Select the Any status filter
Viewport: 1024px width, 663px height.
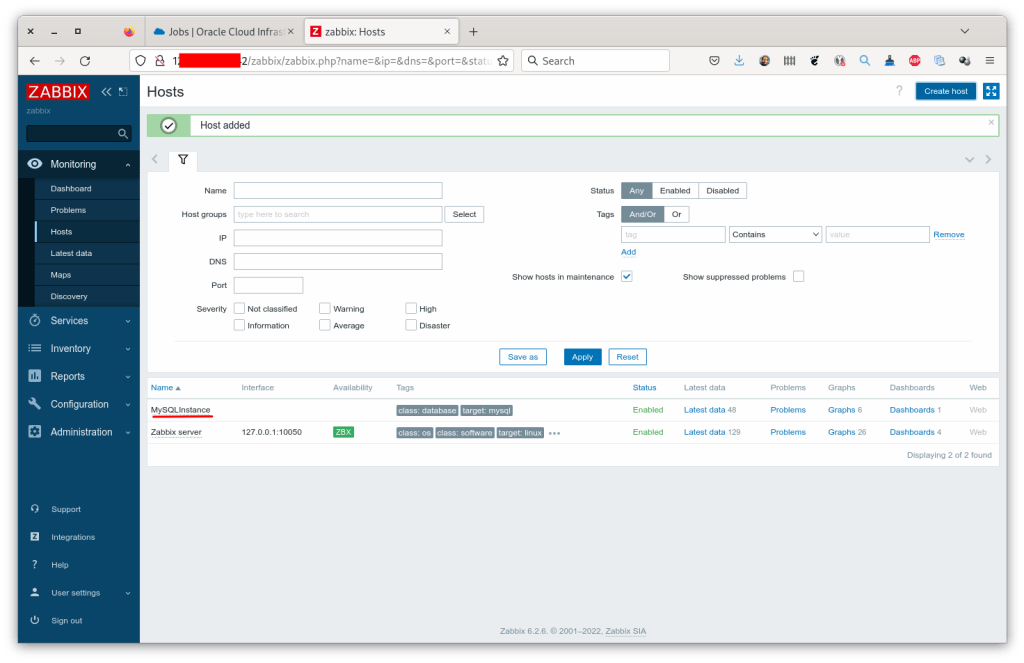[637, 191]
